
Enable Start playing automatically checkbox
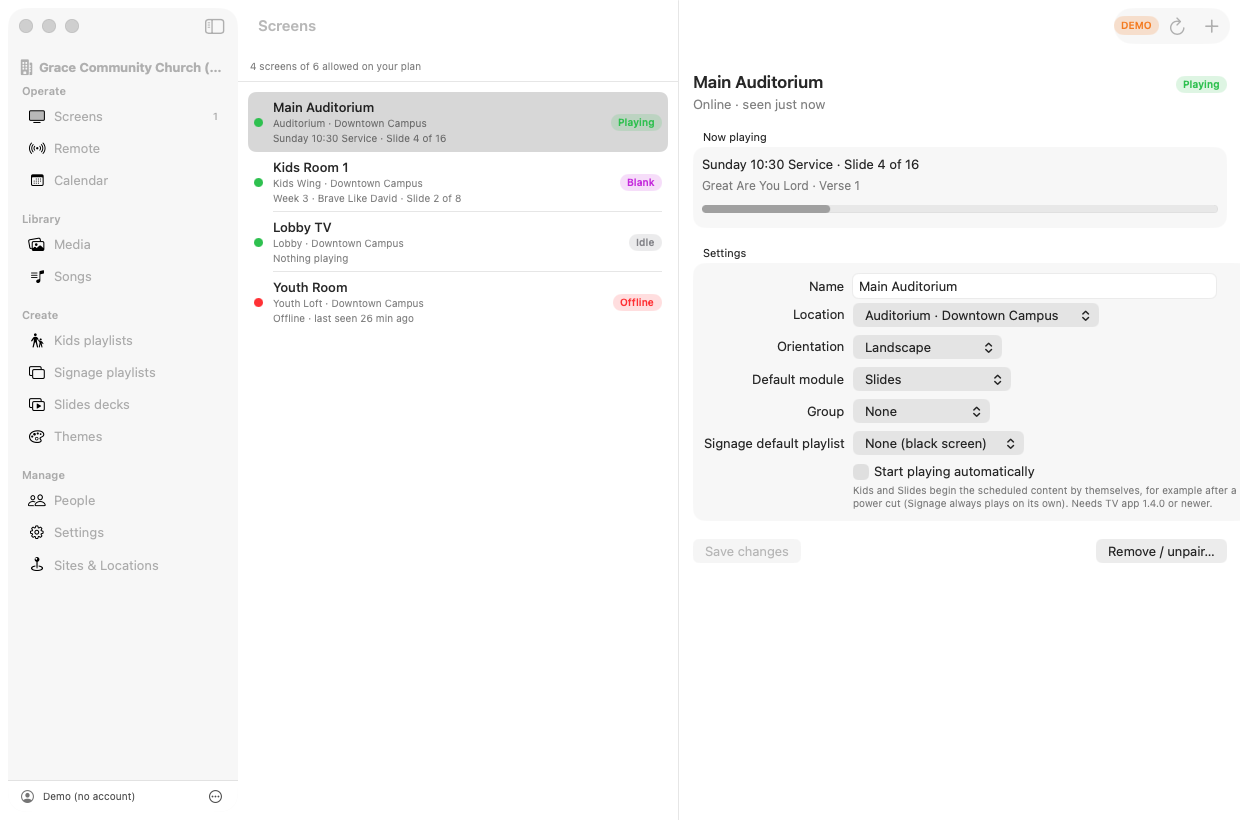861,471
